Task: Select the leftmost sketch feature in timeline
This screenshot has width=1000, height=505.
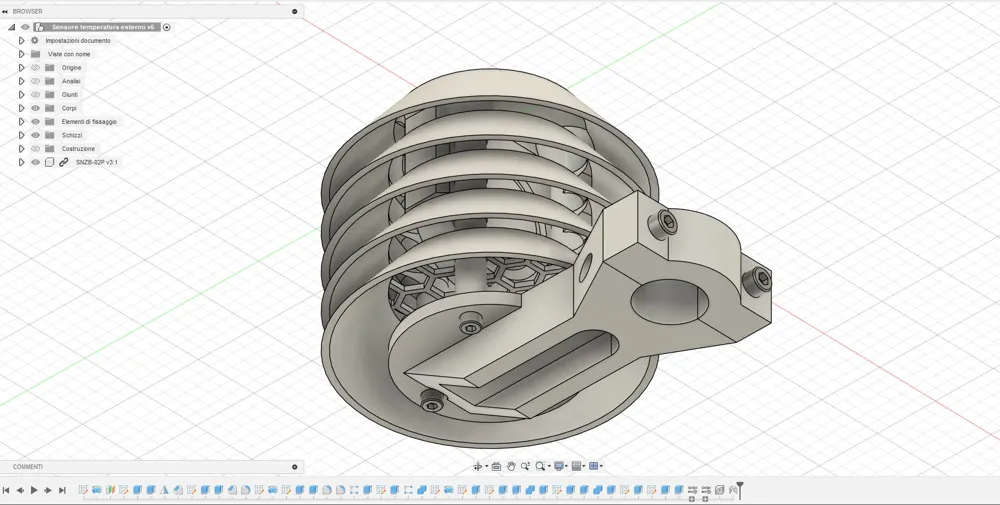Action: click(x=83, y=490)
